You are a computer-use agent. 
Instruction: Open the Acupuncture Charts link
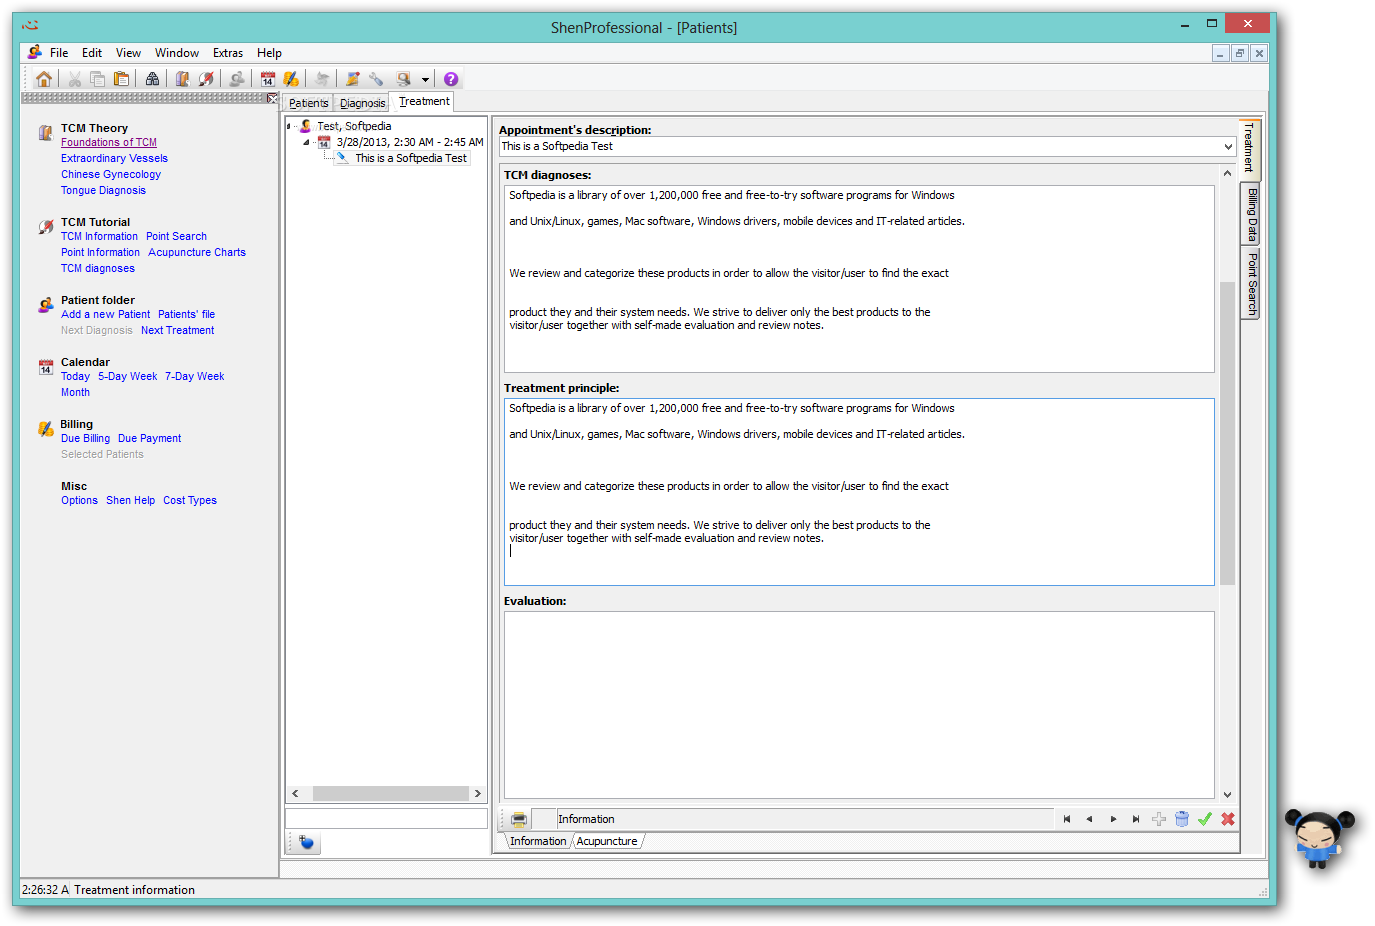(197, 253)
